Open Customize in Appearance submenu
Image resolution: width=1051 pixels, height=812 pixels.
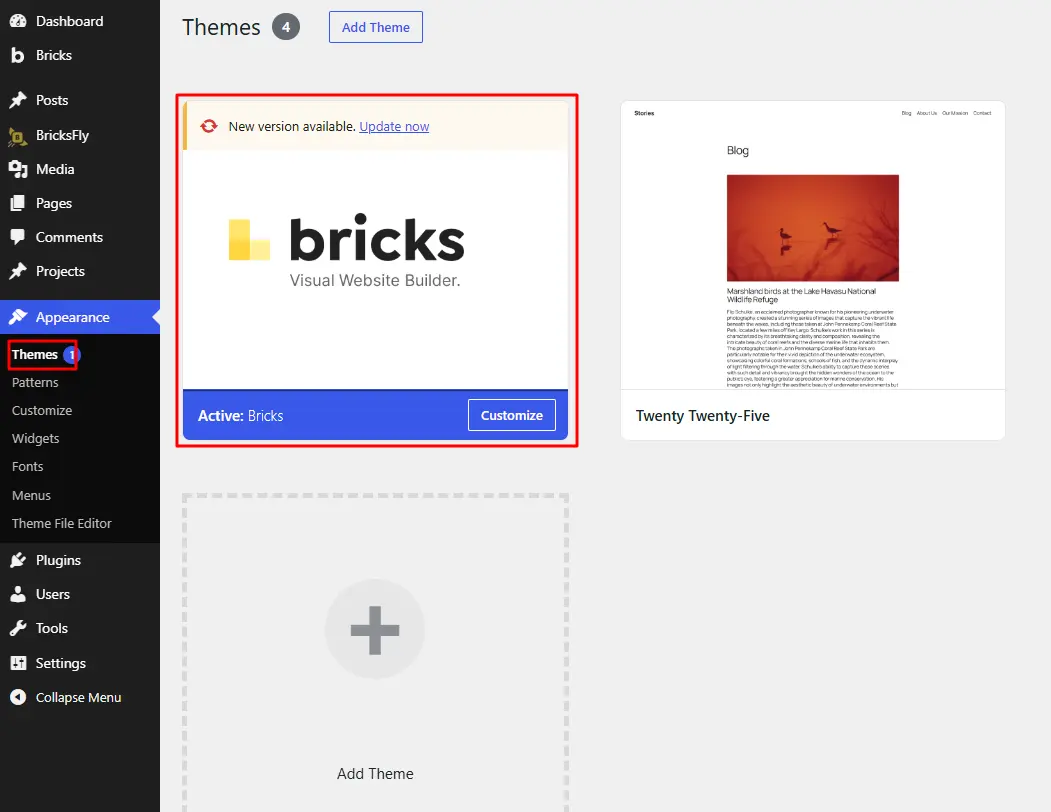point(42,410)
